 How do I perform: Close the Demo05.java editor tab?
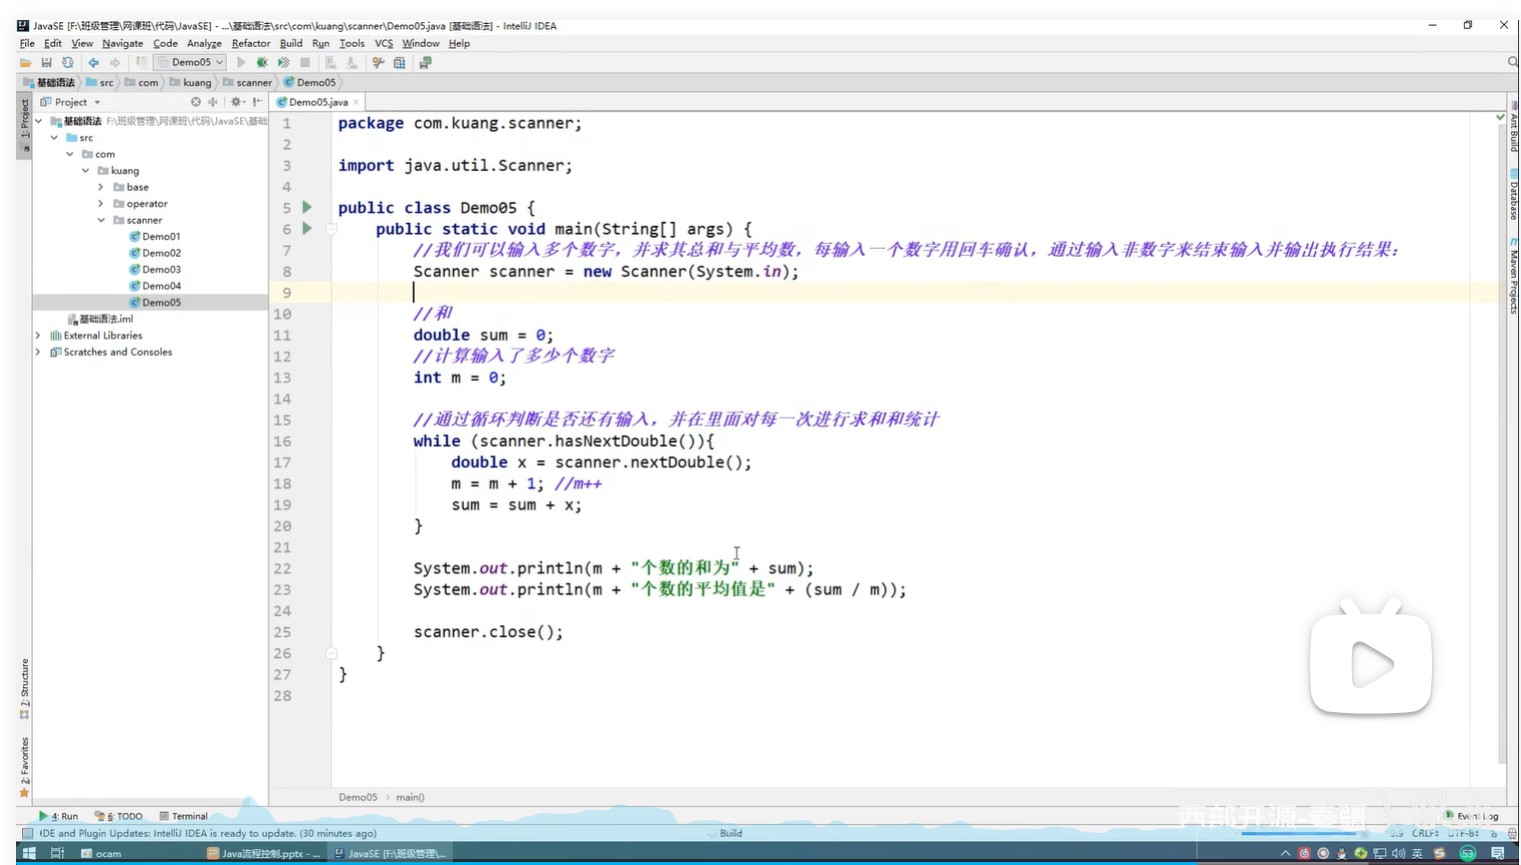356,102
